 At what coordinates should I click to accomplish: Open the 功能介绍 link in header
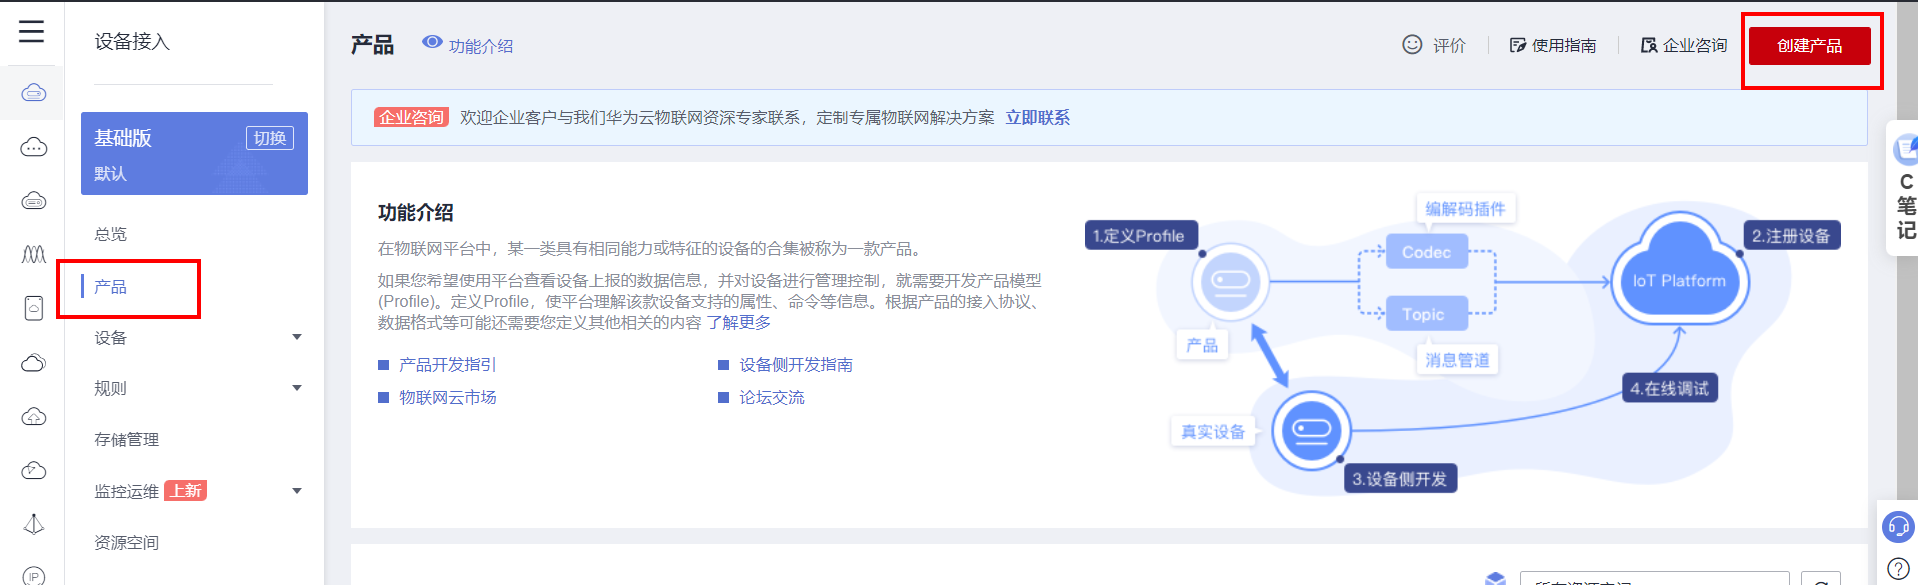[481, 46]
